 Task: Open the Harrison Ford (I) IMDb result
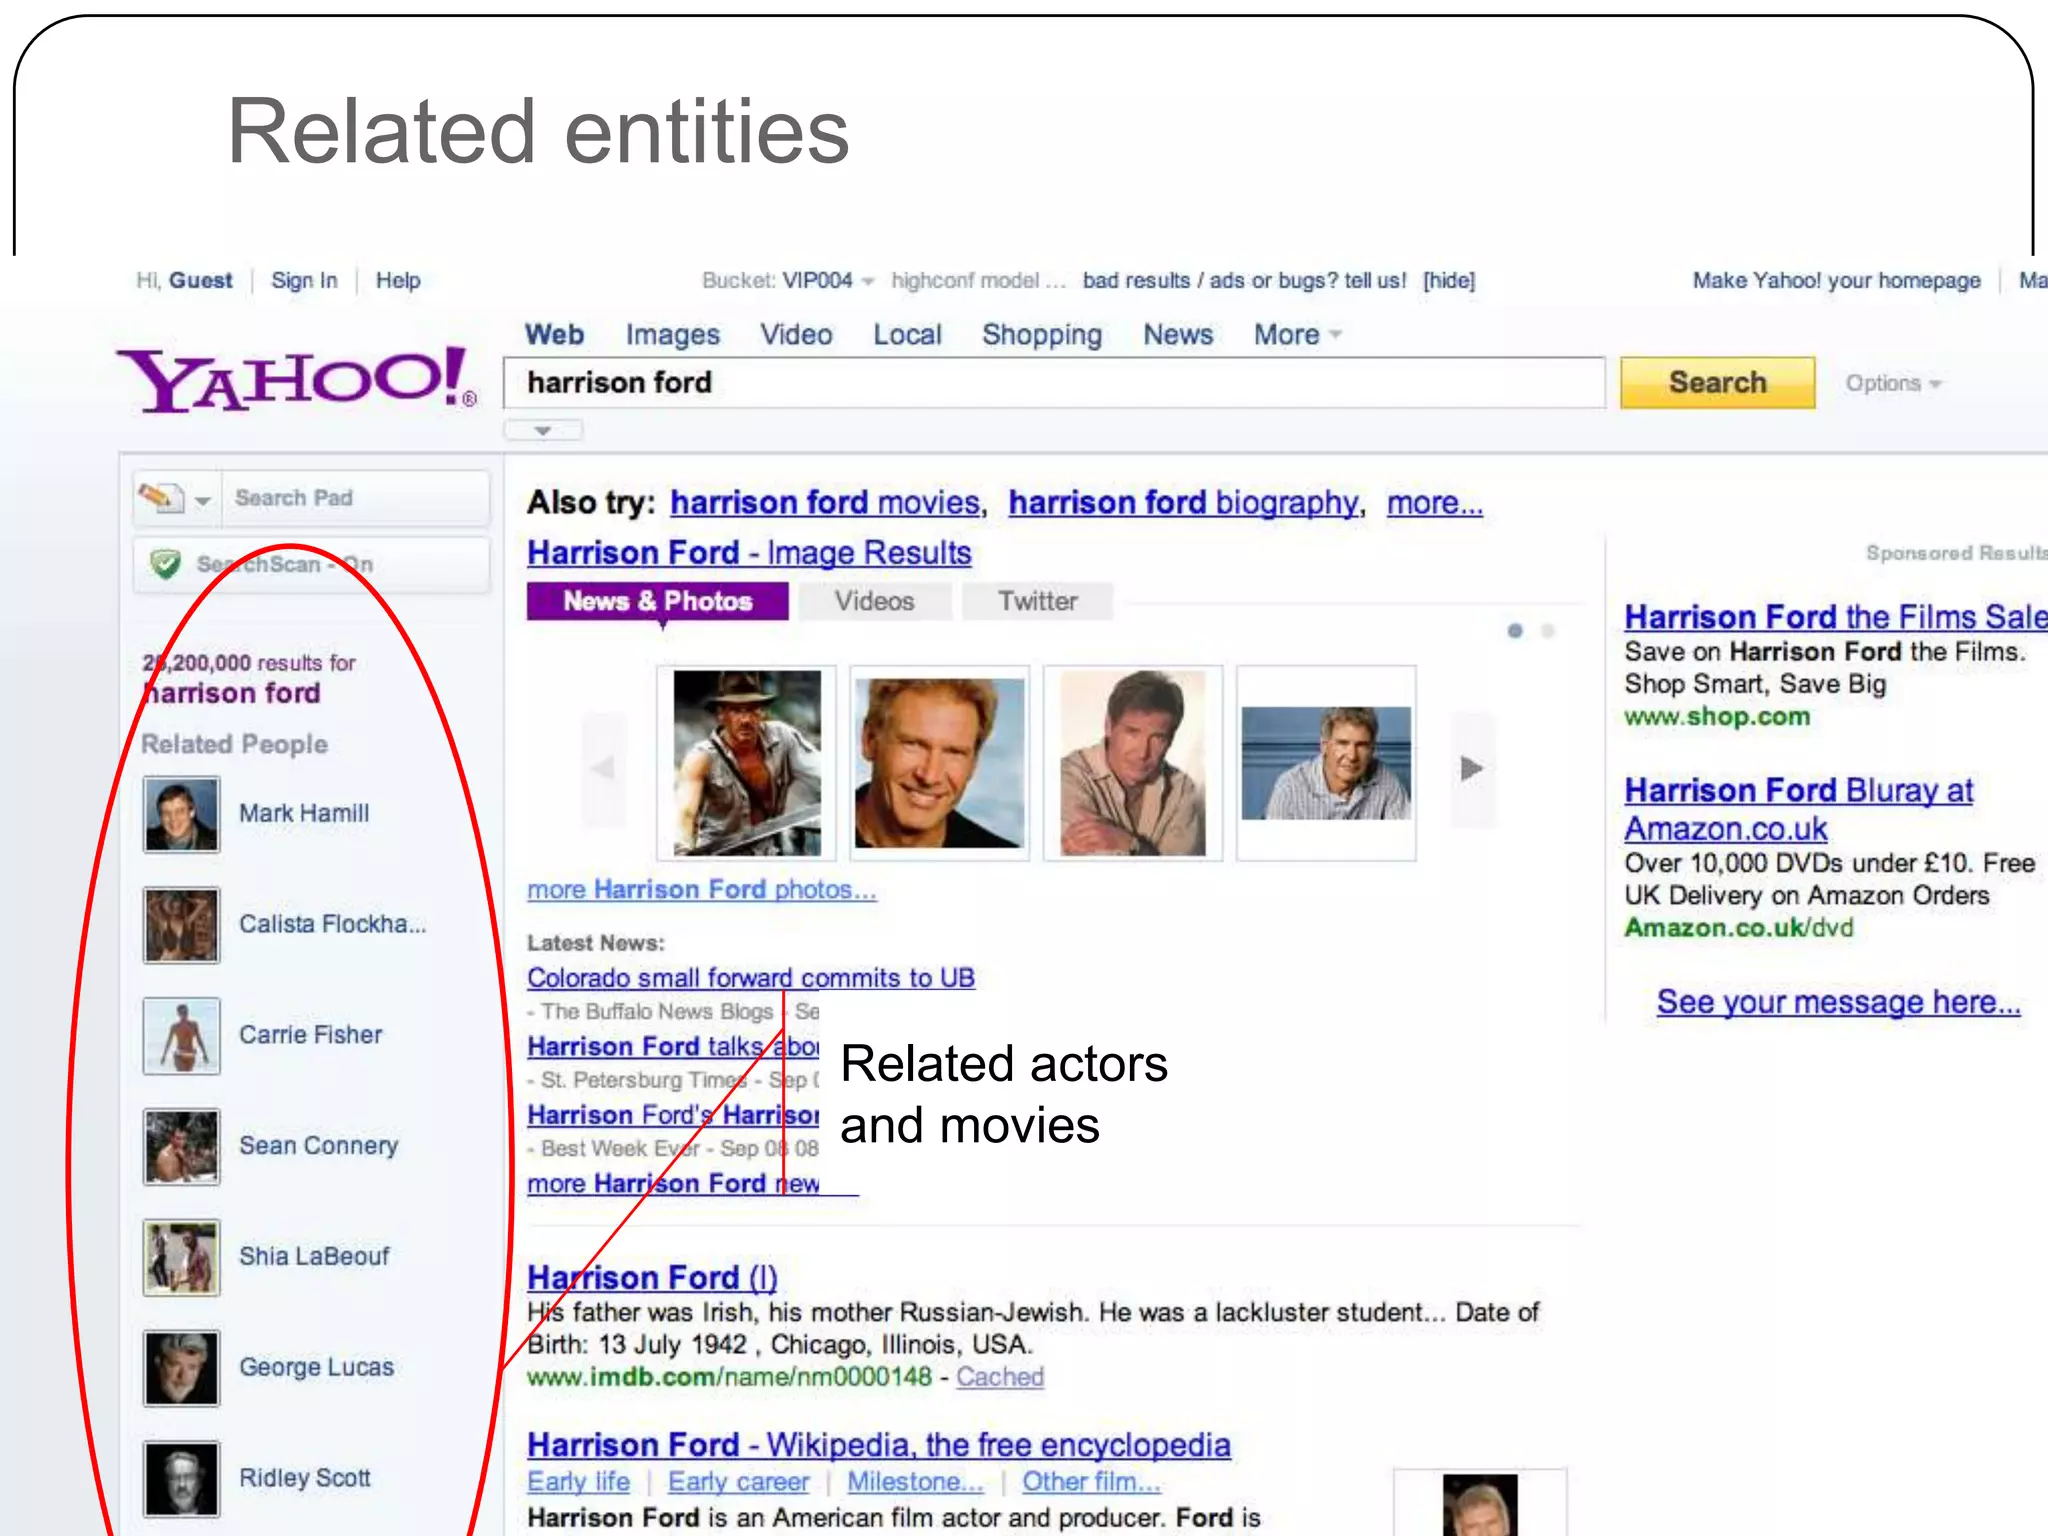652,1277
